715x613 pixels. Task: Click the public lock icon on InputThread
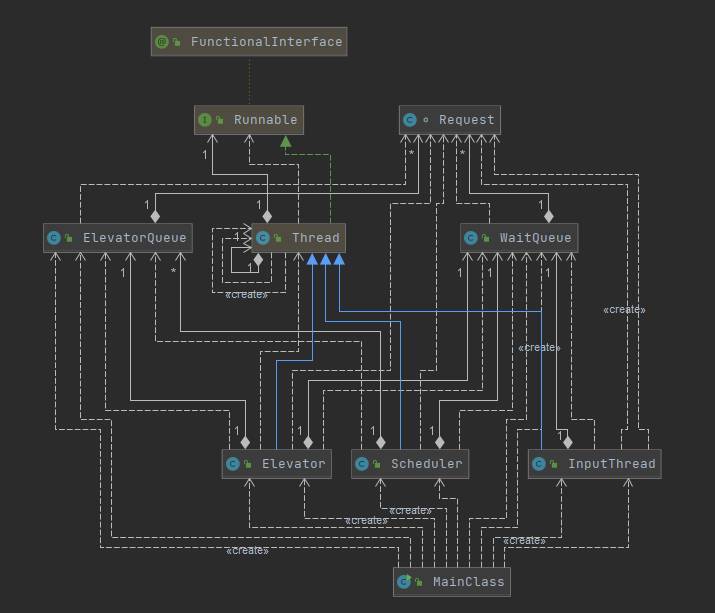554,464
